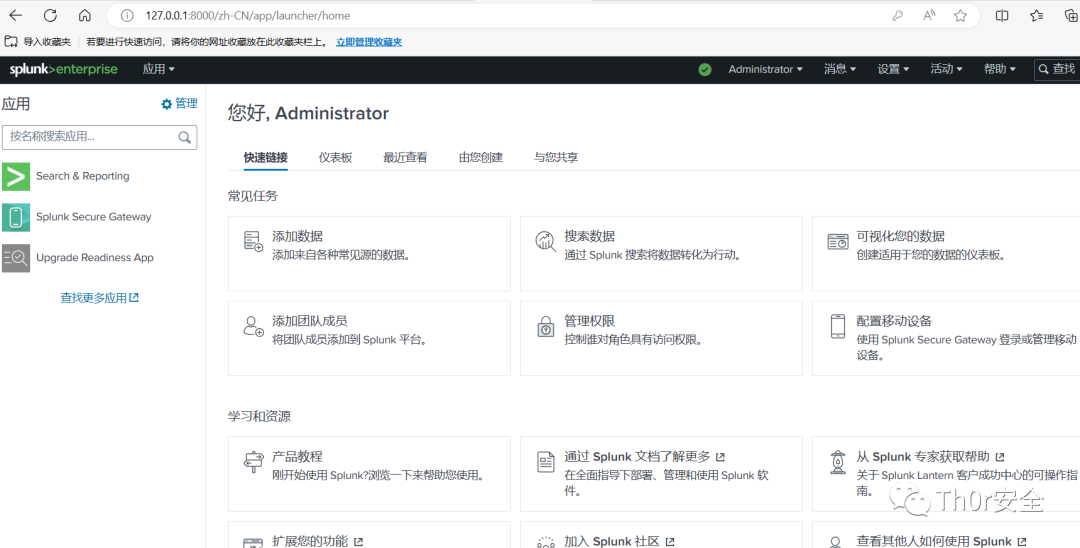Reload the page with refresh icon

point(50,15)
